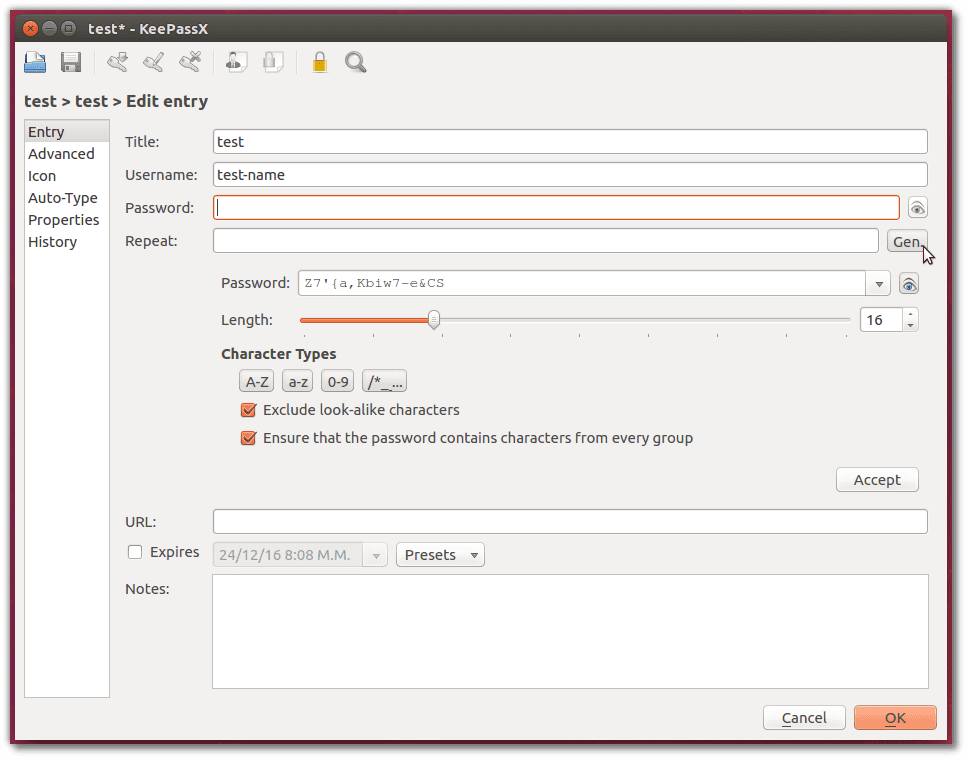Screen dimensions: 968x760
Task: Click the open database toolbar icon
Action: 35,62
